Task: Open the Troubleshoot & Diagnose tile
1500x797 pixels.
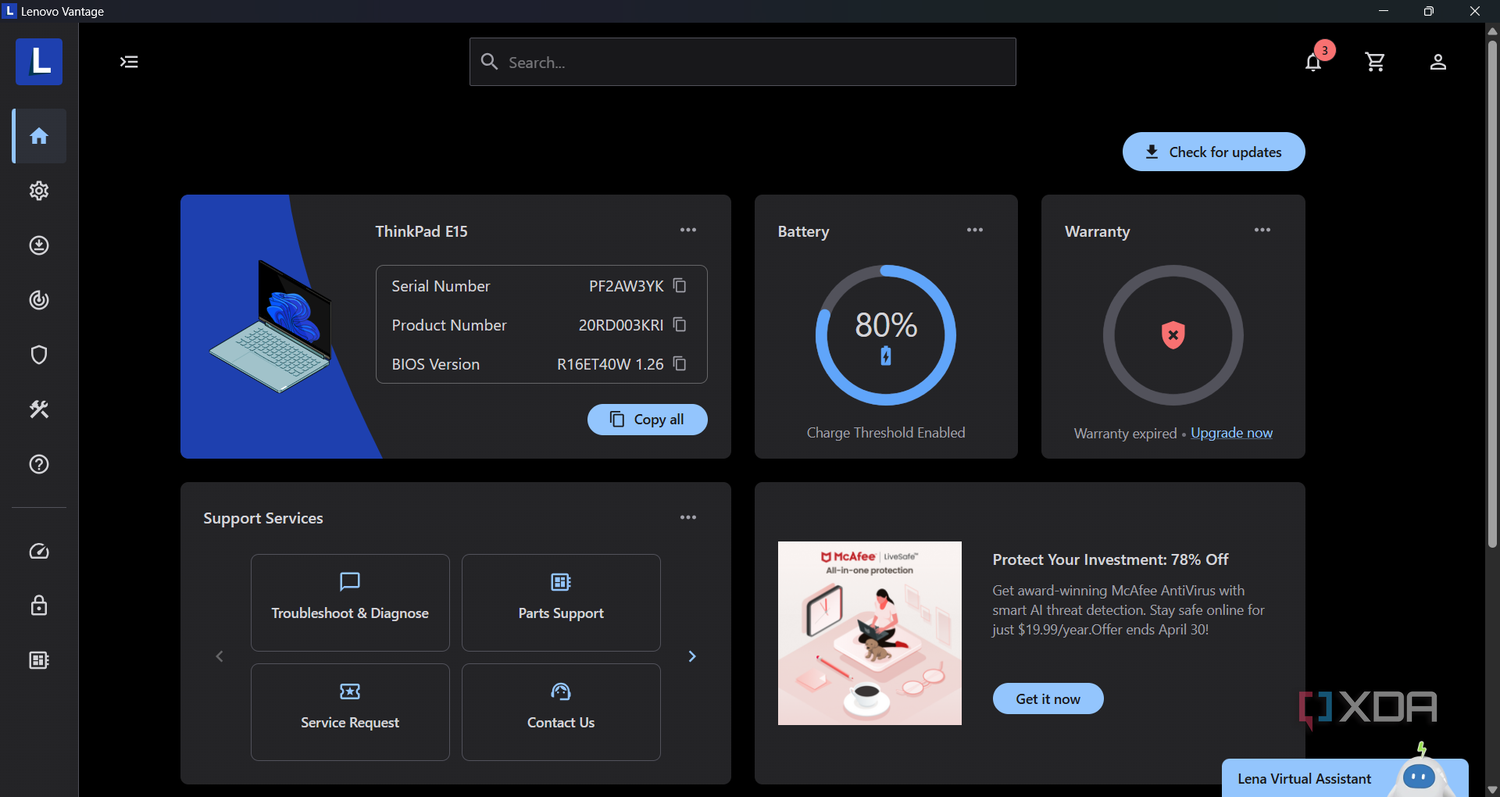Action: 350,603
